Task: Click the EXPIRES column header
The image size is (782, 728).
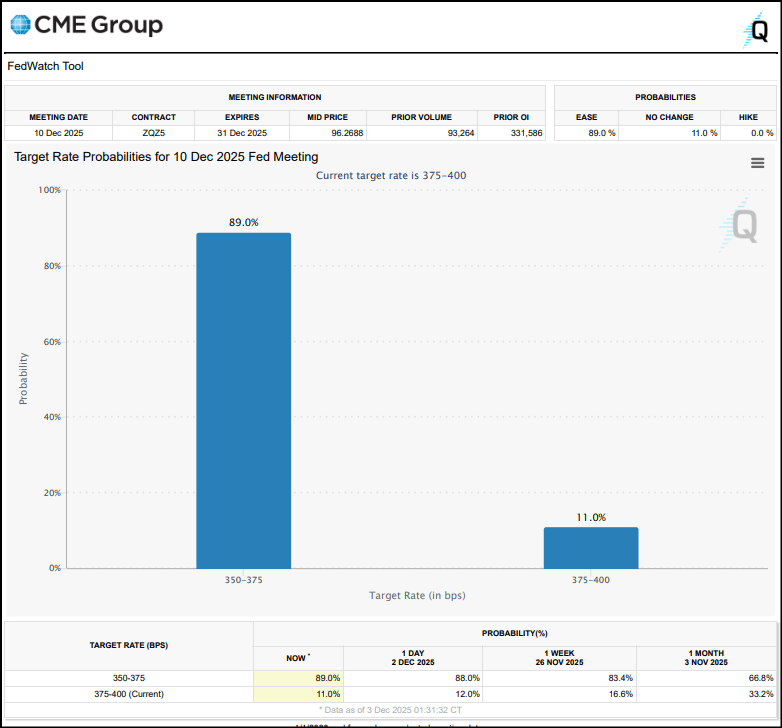Action: (x=242, y=117)
